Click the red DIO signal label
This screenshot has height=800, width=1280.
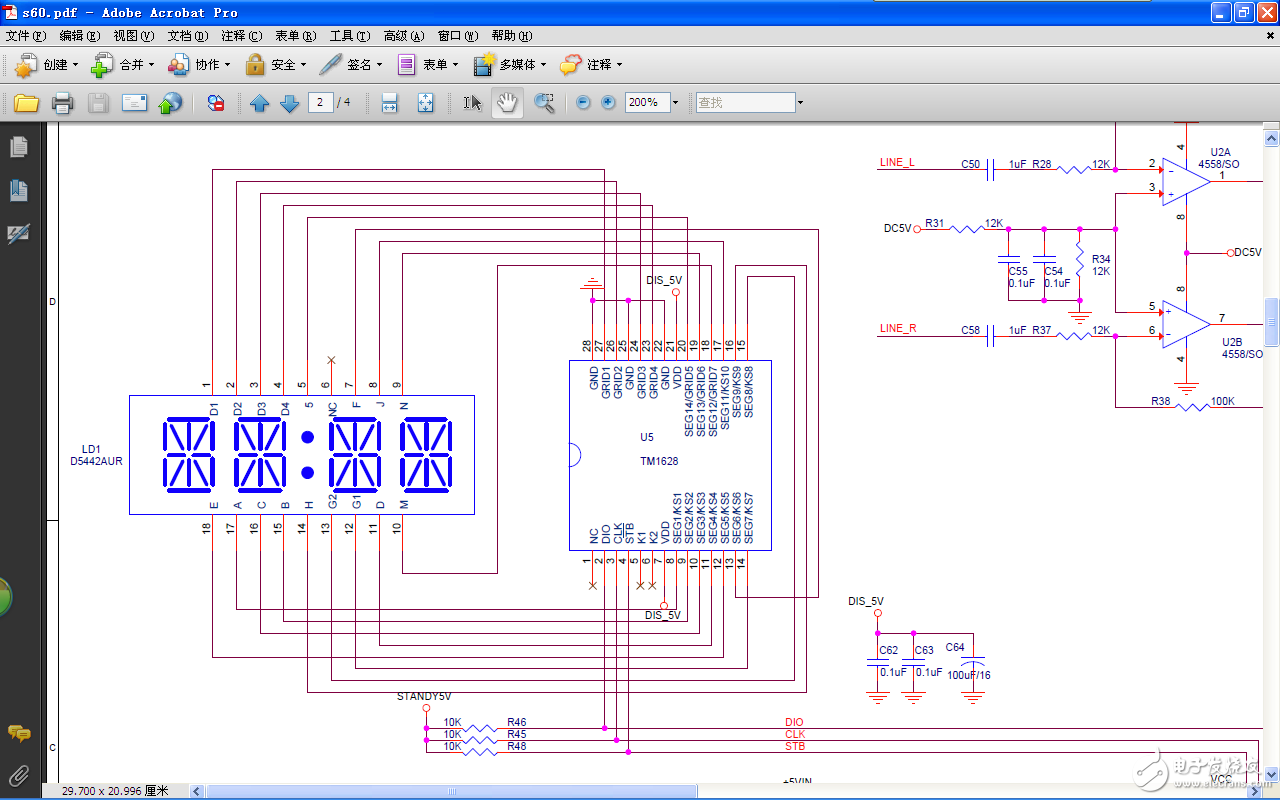(794, 722)
